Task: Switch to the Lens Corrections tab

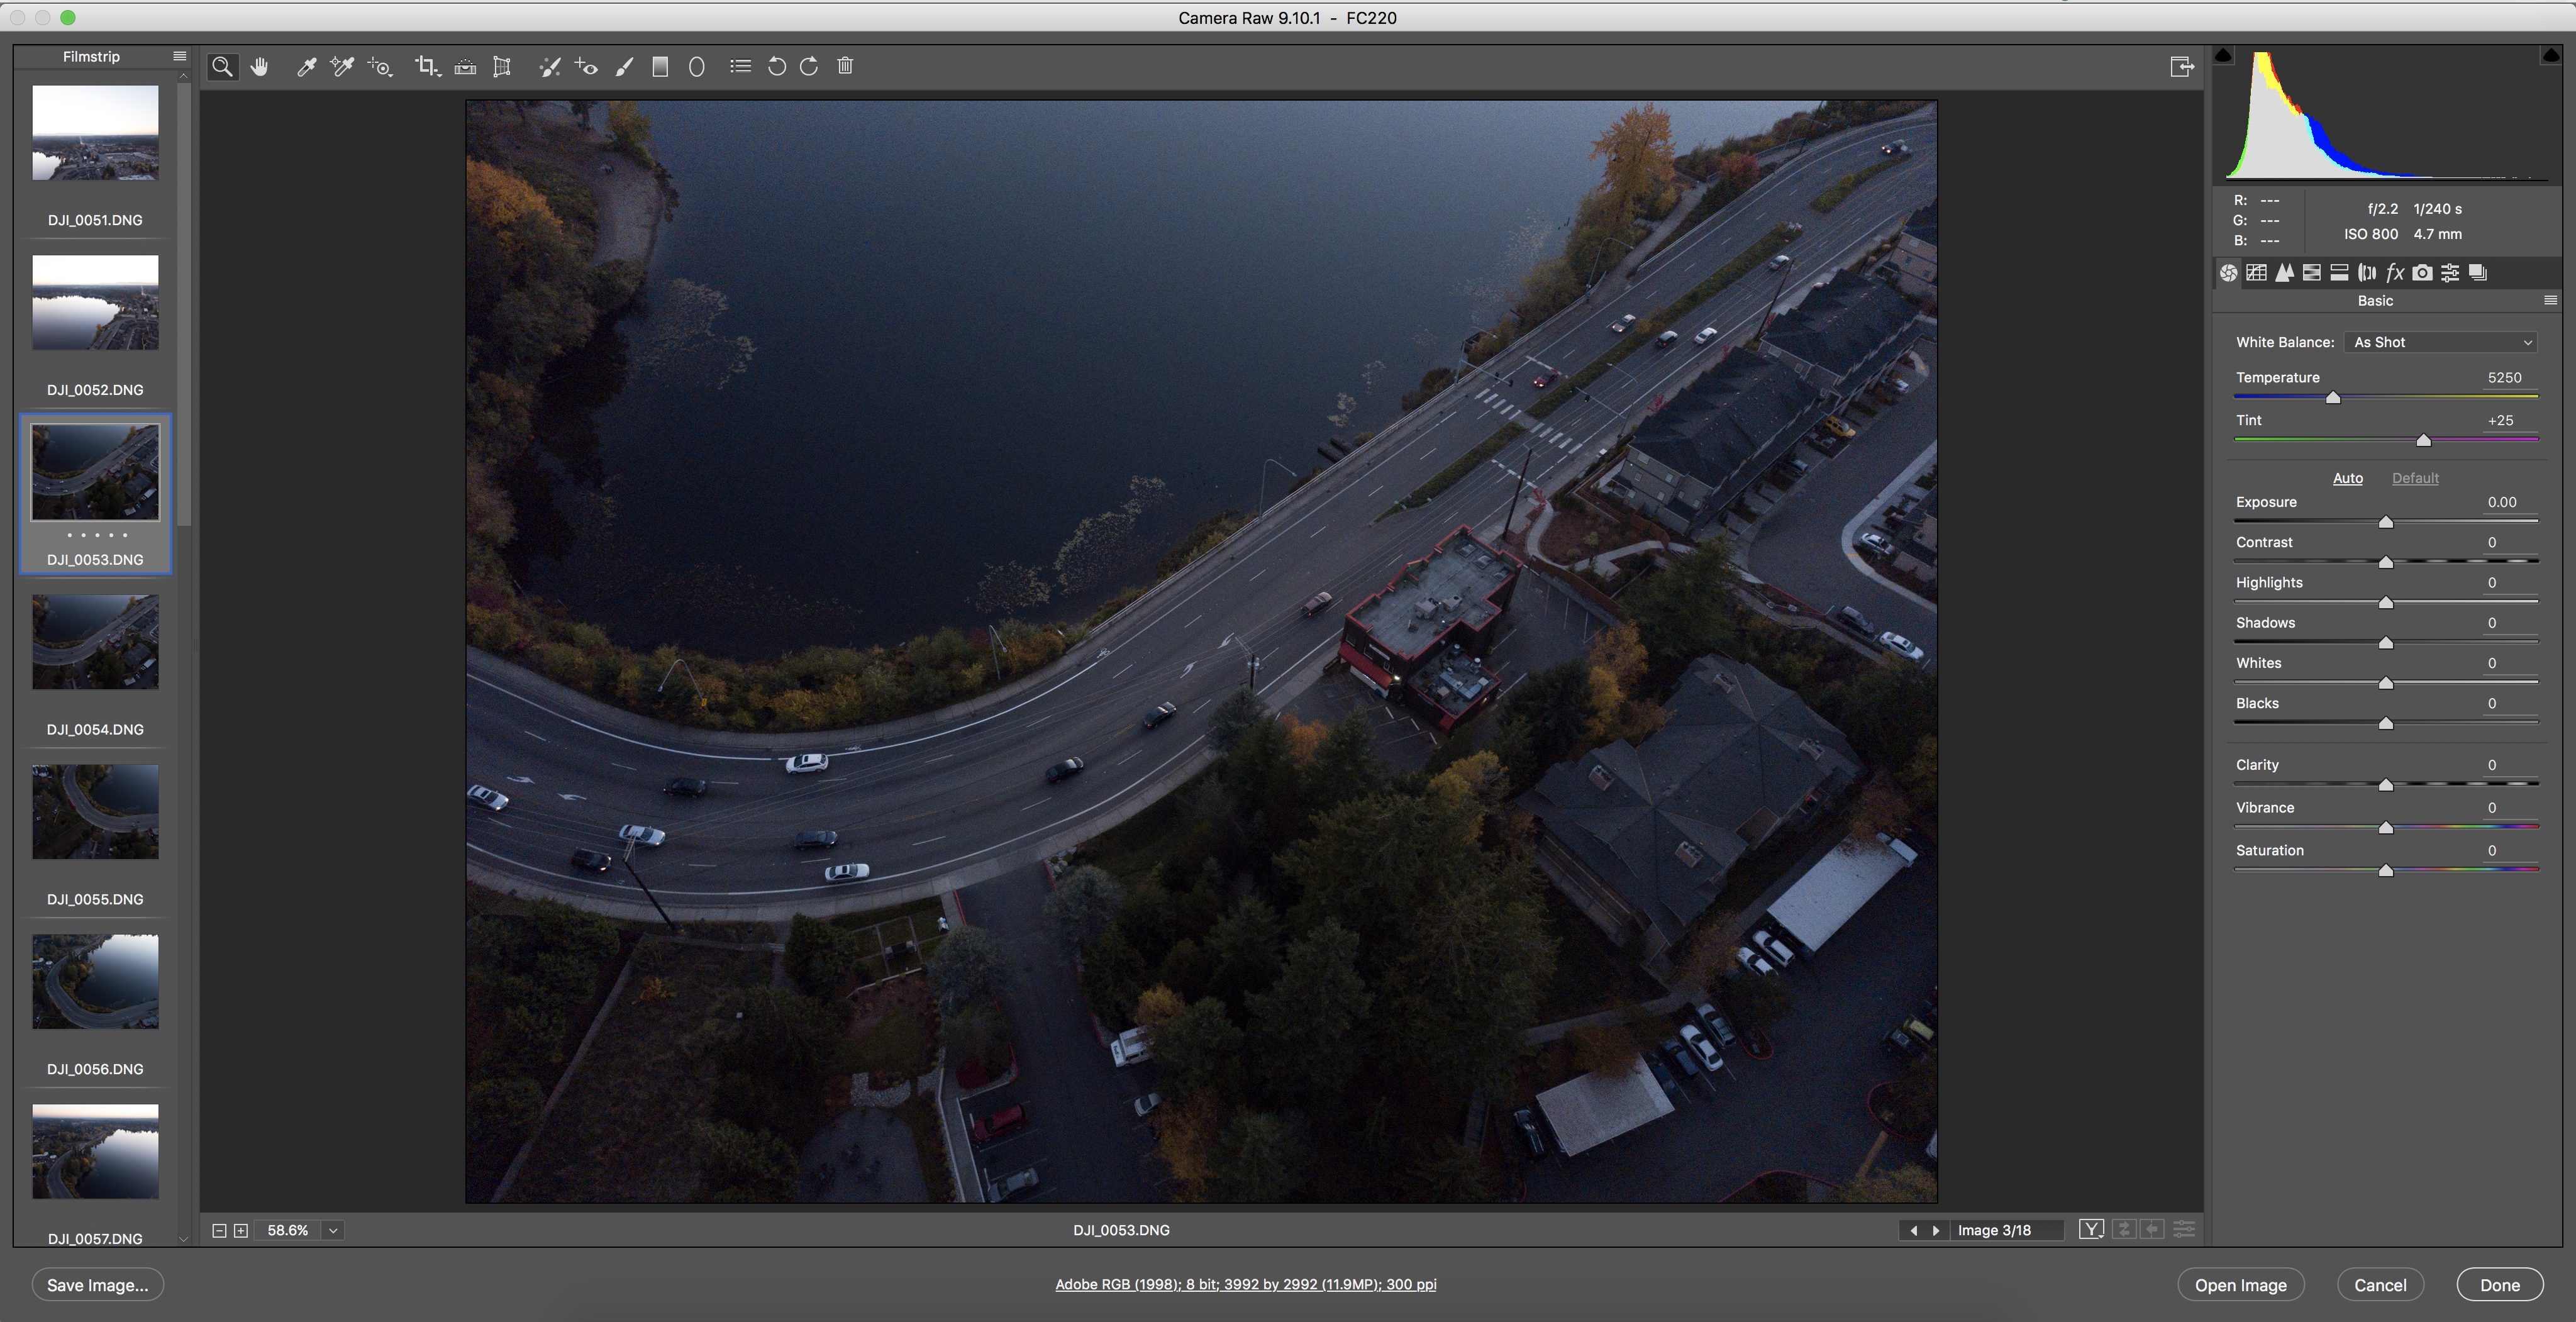Action: 2367,272
